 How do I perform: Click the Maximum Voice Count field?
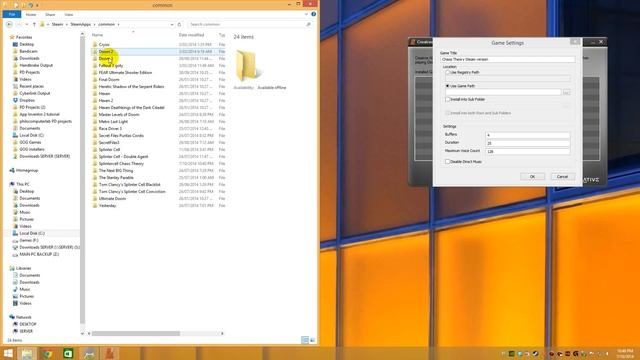pyautogui.click(x=527, y=151)
